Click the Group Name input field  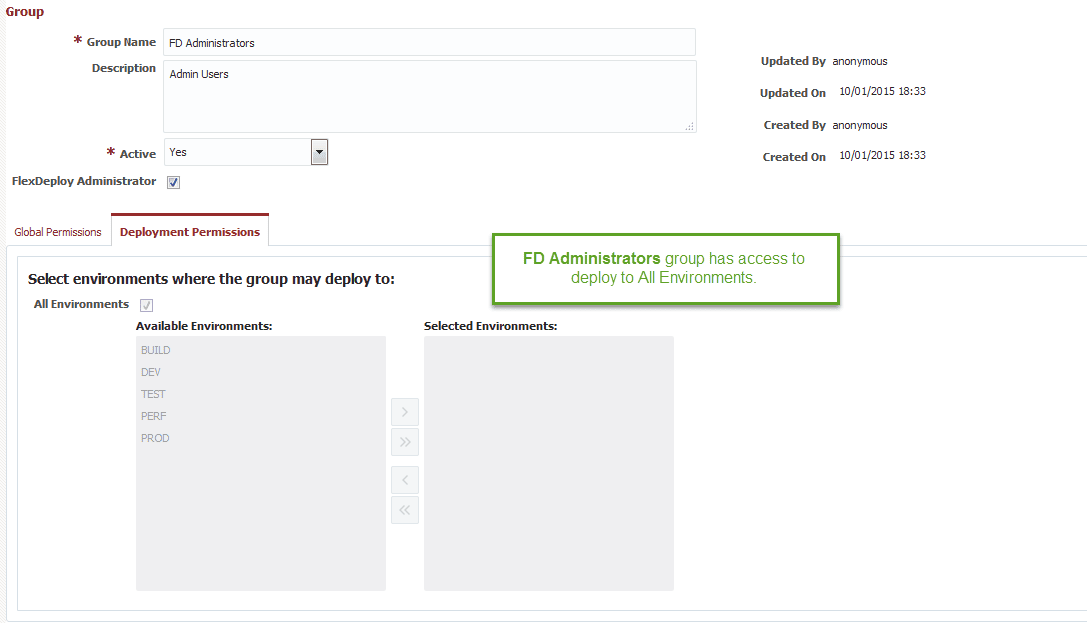[x=429, y=42]
